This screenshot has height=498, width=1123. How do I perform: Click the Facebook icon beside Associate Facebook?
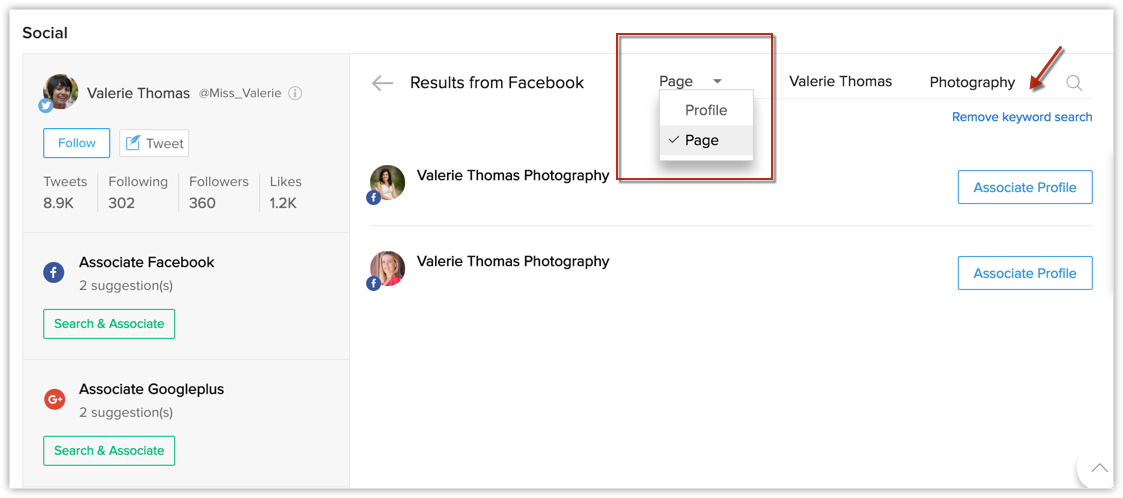(x=54, y=272)
